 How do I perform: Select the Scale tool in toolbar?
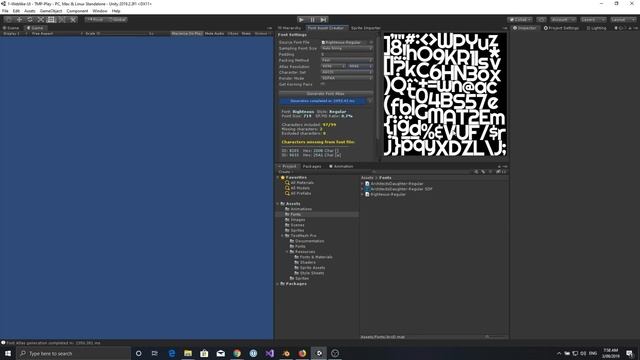pyautogui.click(x=40, y=20)
